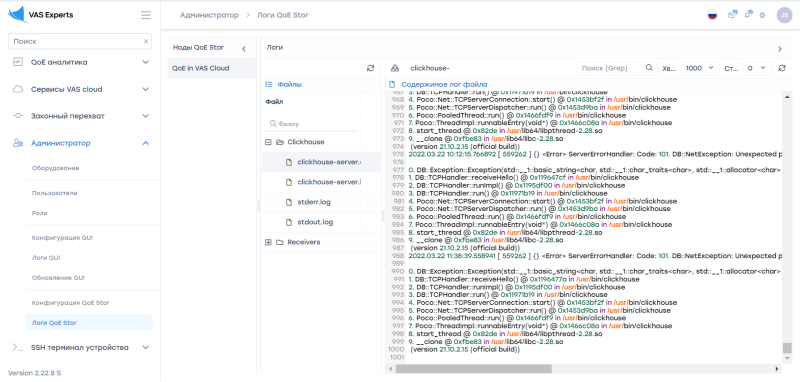The width and height of the screenshot is (800, 382).
Task: Open Пользователи in the sidebar
Action: pyautogui.click(x=55, y=193)
